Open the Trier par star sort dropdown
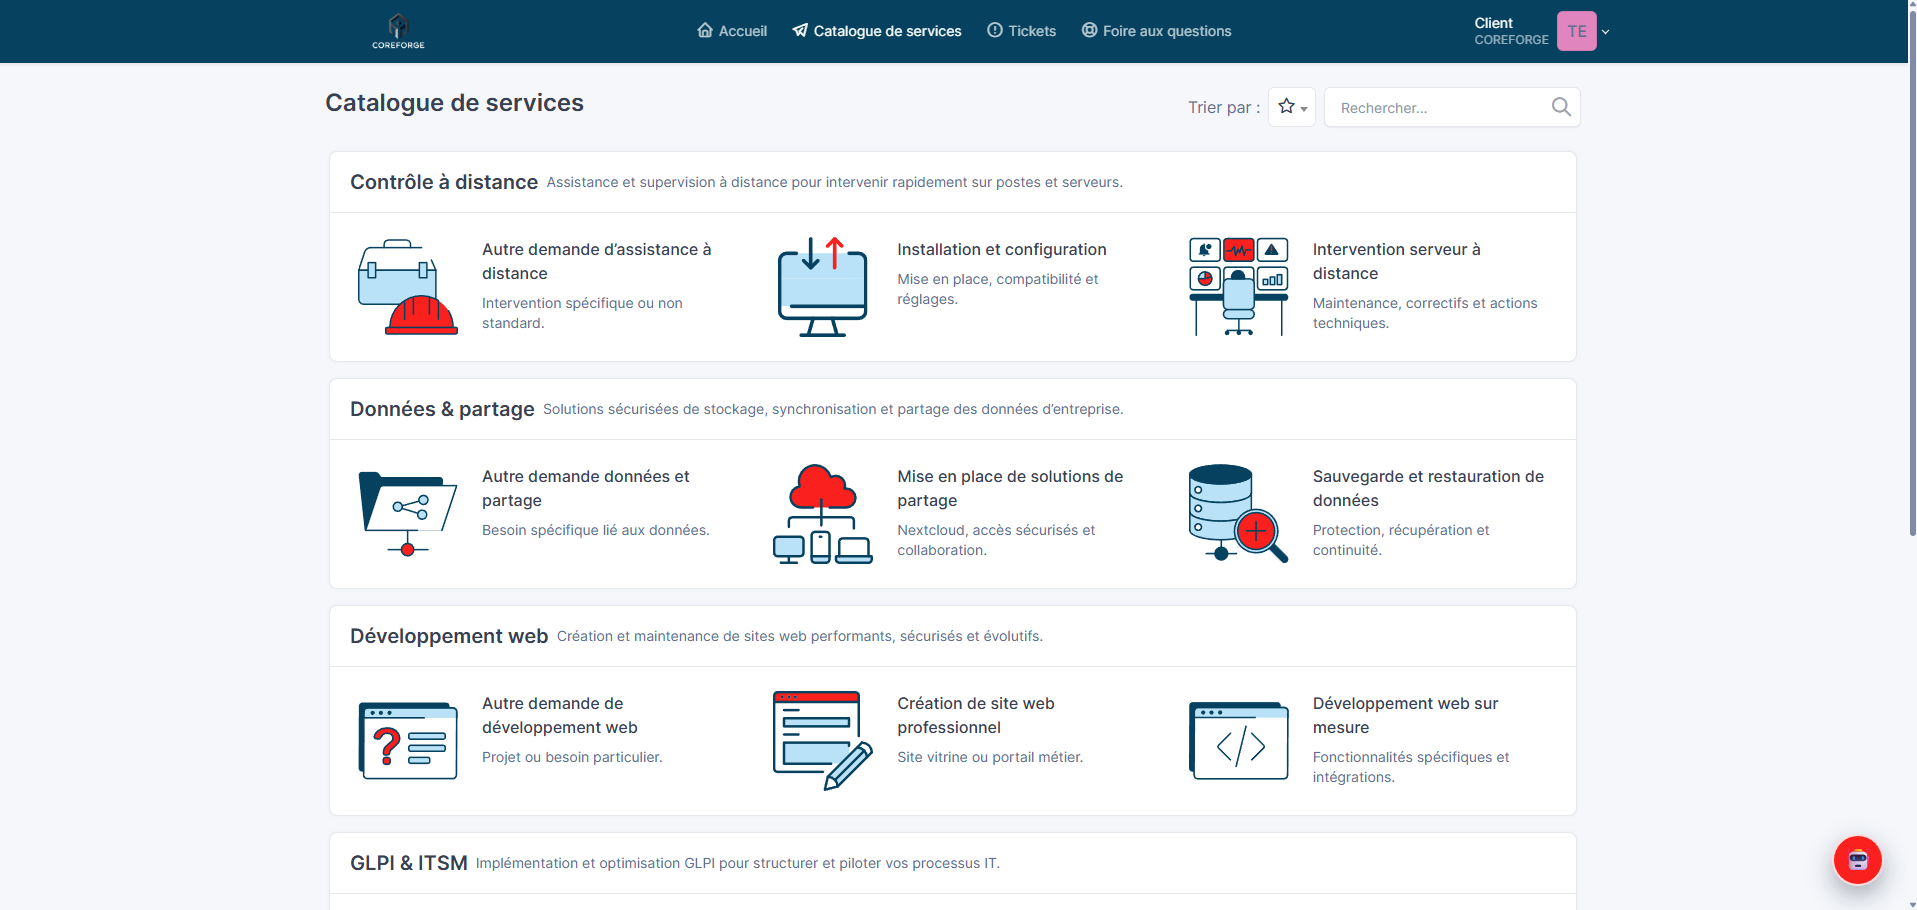 (x=1291, y=107)
